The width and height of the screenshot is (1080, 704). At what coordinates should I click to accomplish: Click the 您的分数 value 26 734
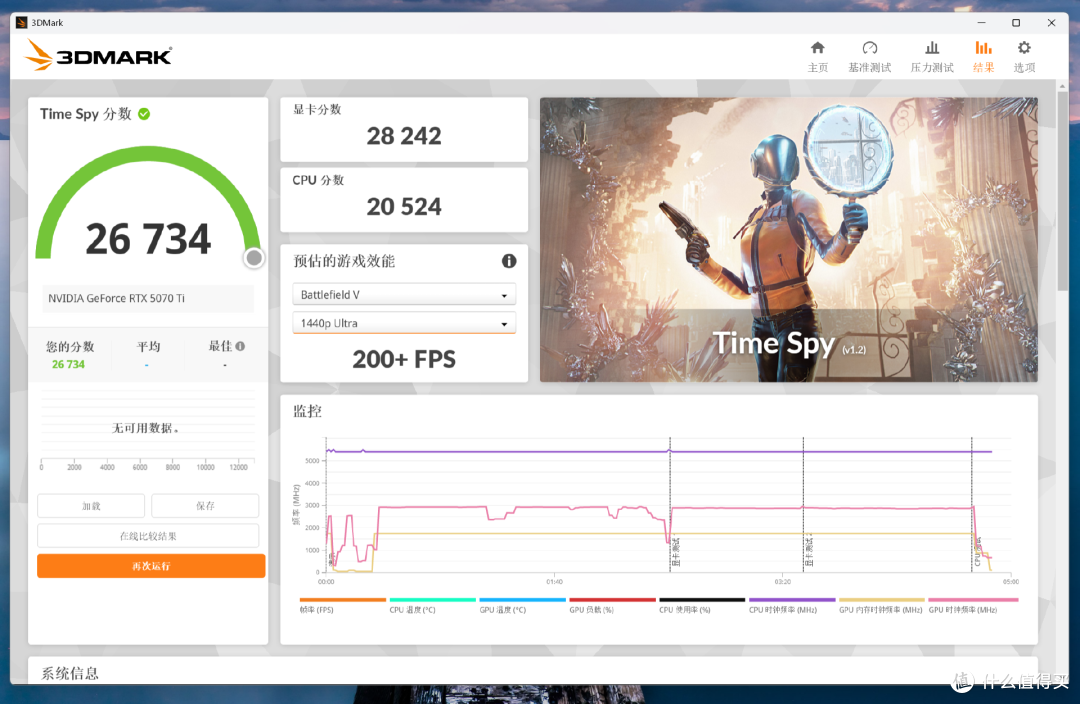[x=68, y=364]
